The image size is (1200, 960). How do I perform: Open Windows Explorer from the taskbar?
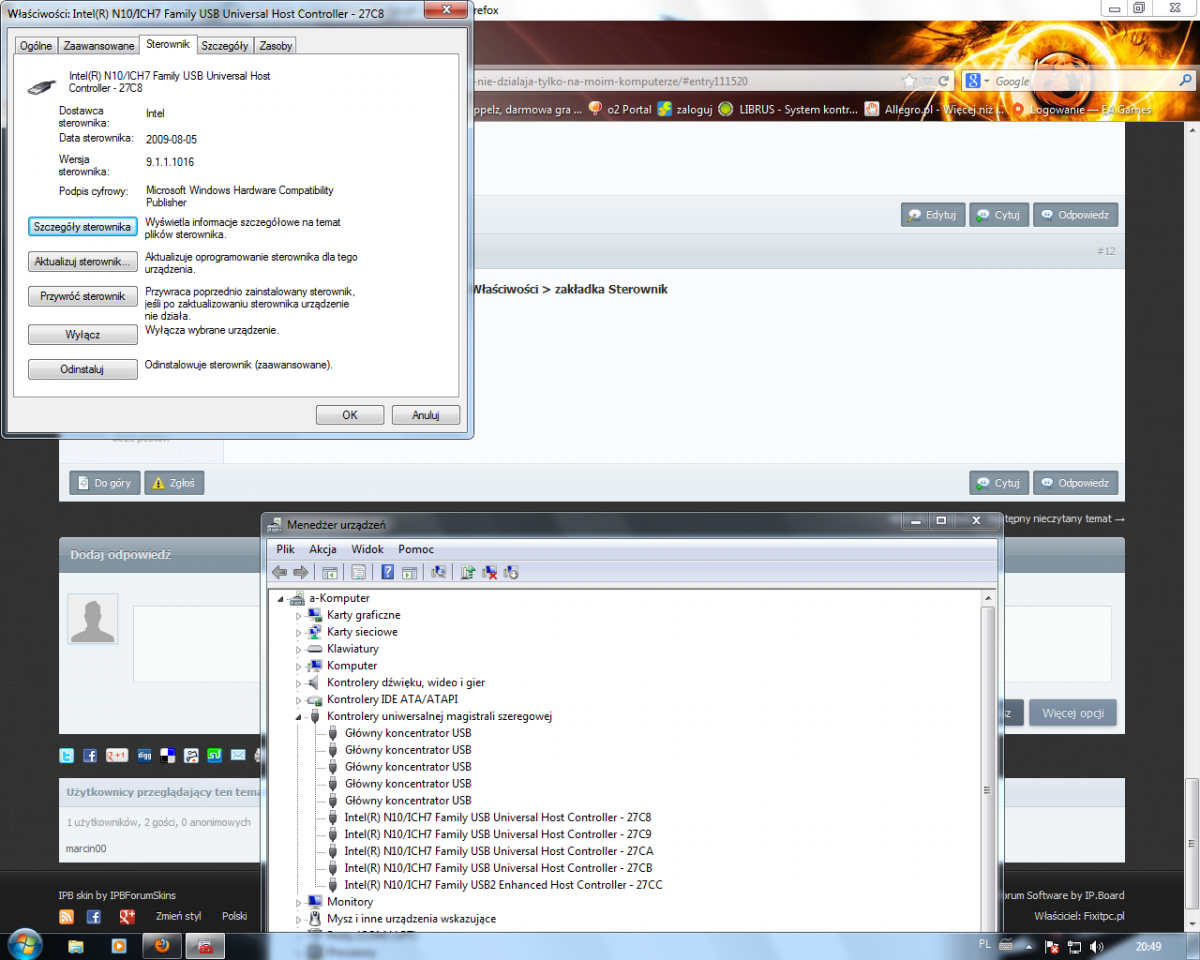(75, 944)
